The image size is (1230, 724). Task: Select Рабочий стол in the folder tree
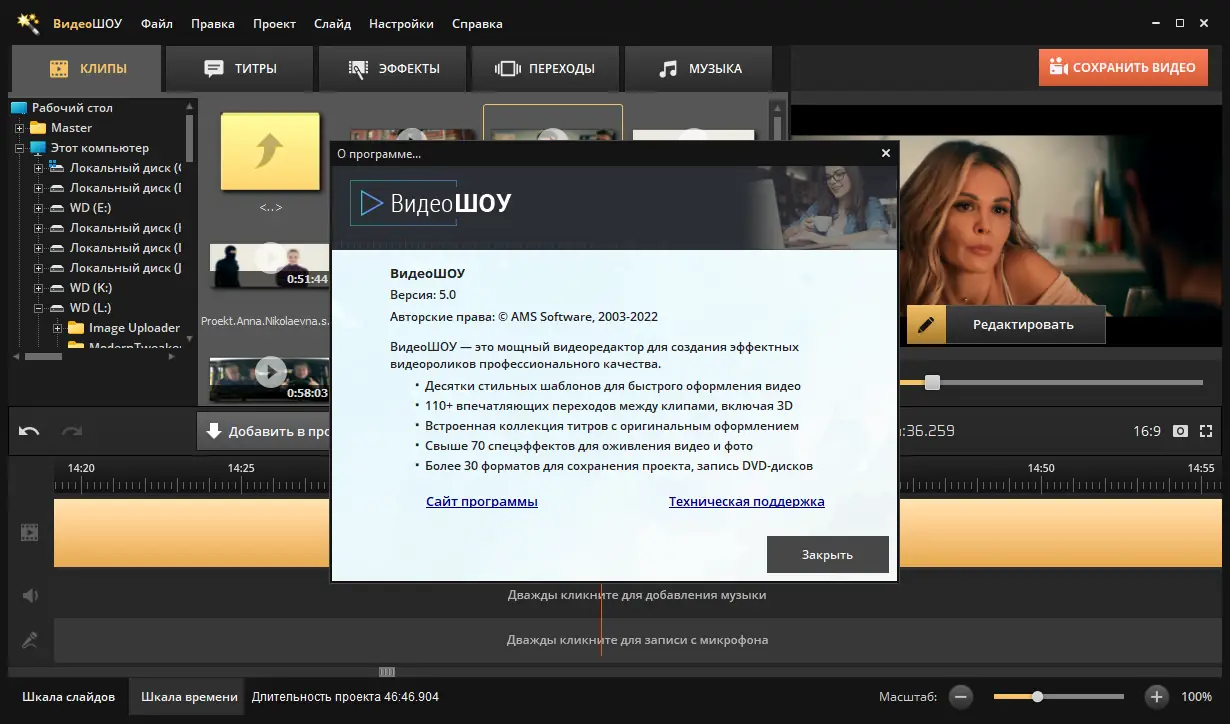pos(72,108)
